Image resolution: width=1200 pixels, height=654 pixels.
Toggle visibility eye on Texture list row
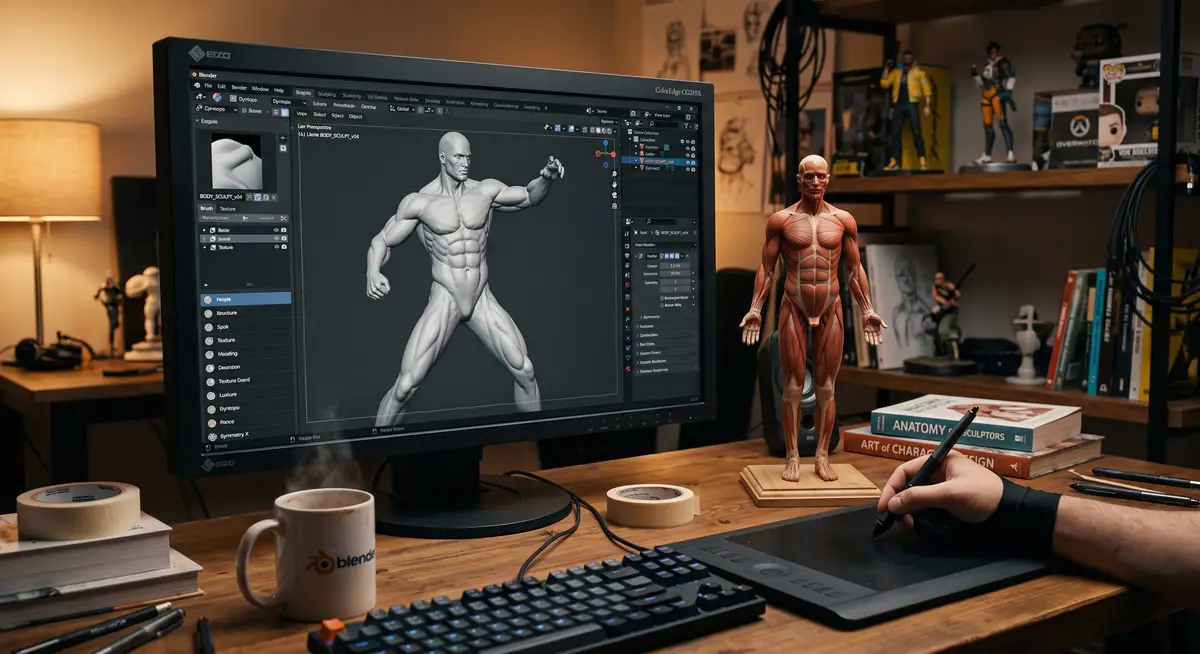coord(276,247)
